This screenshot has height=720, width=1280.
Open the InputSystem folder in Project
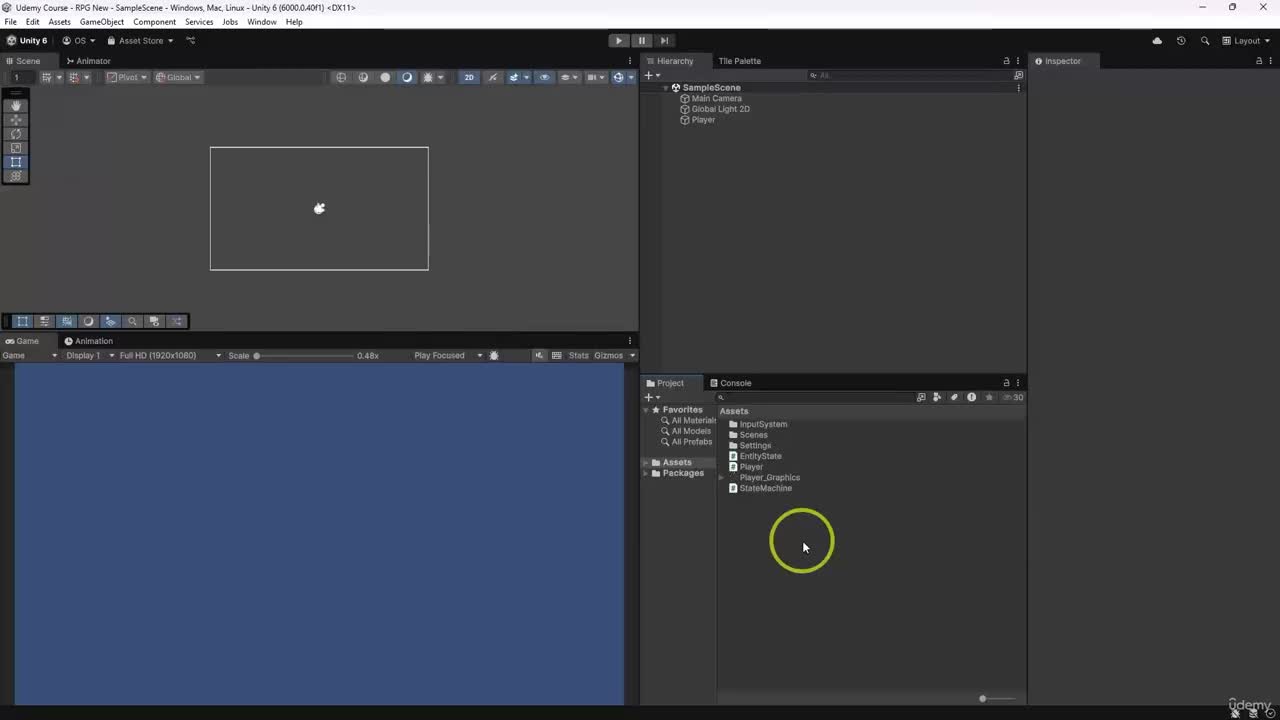pyautogui.click(x=763, y=424)
